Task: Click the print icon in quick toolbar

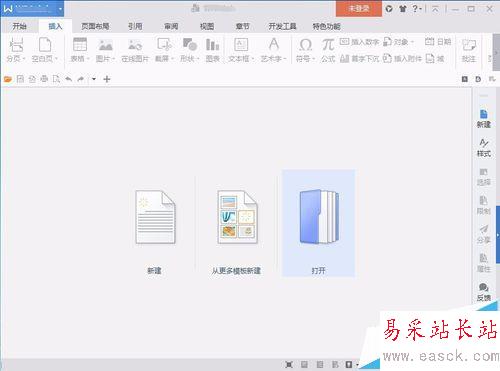Action: click(x=44, y=79)
